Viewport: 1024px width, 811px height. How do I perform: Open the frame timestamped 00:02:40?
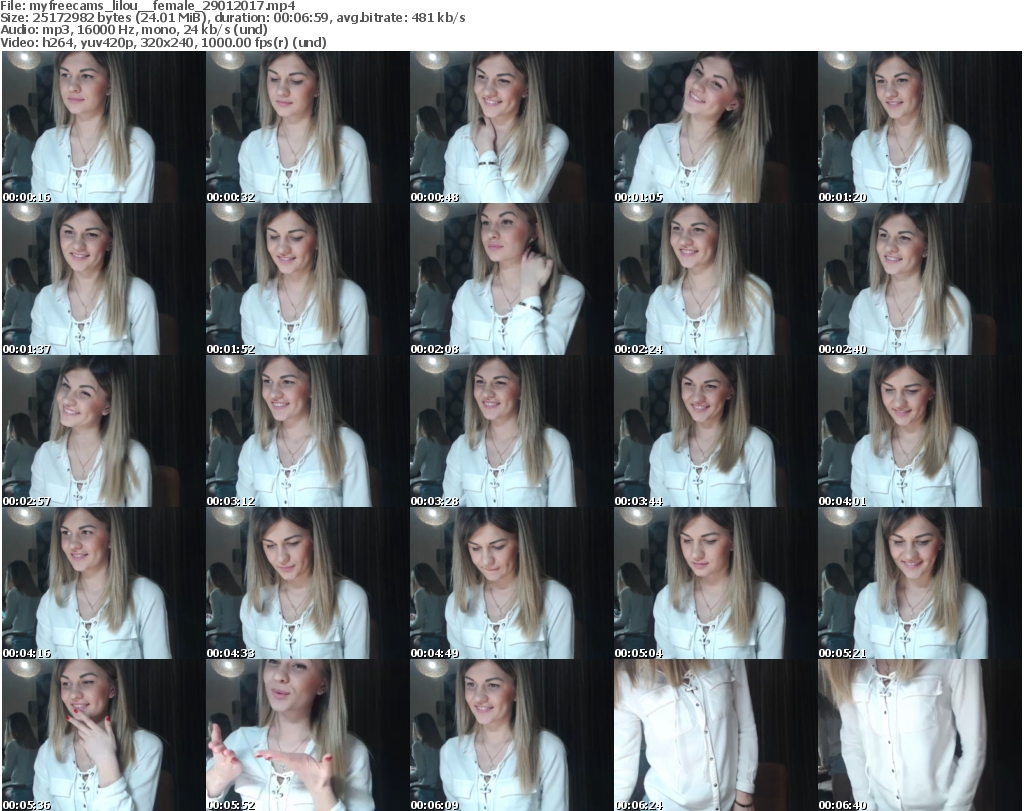920,279
